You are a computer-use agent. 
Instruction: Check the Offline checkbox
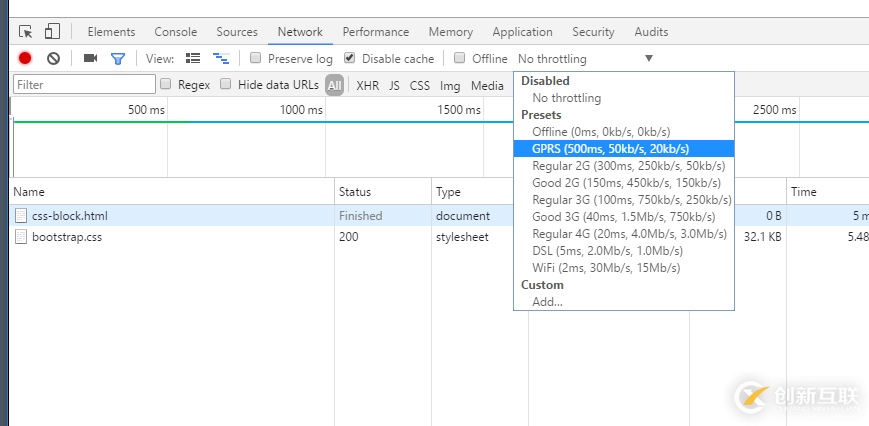[460, 59]
